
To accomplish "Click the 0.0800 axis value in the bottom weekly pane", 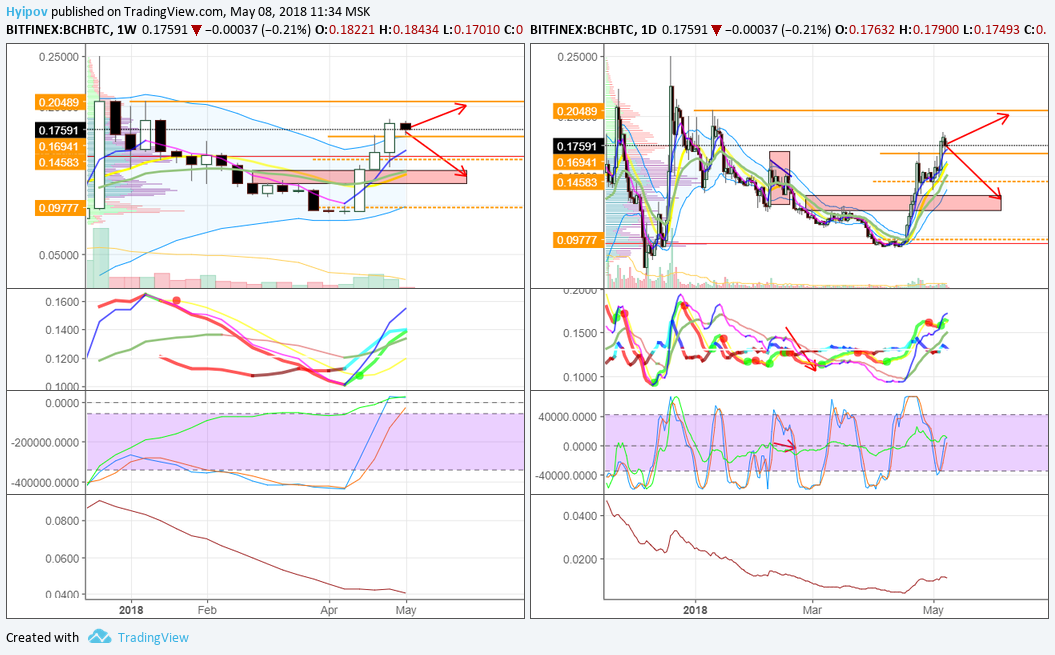I will point(62,520).
